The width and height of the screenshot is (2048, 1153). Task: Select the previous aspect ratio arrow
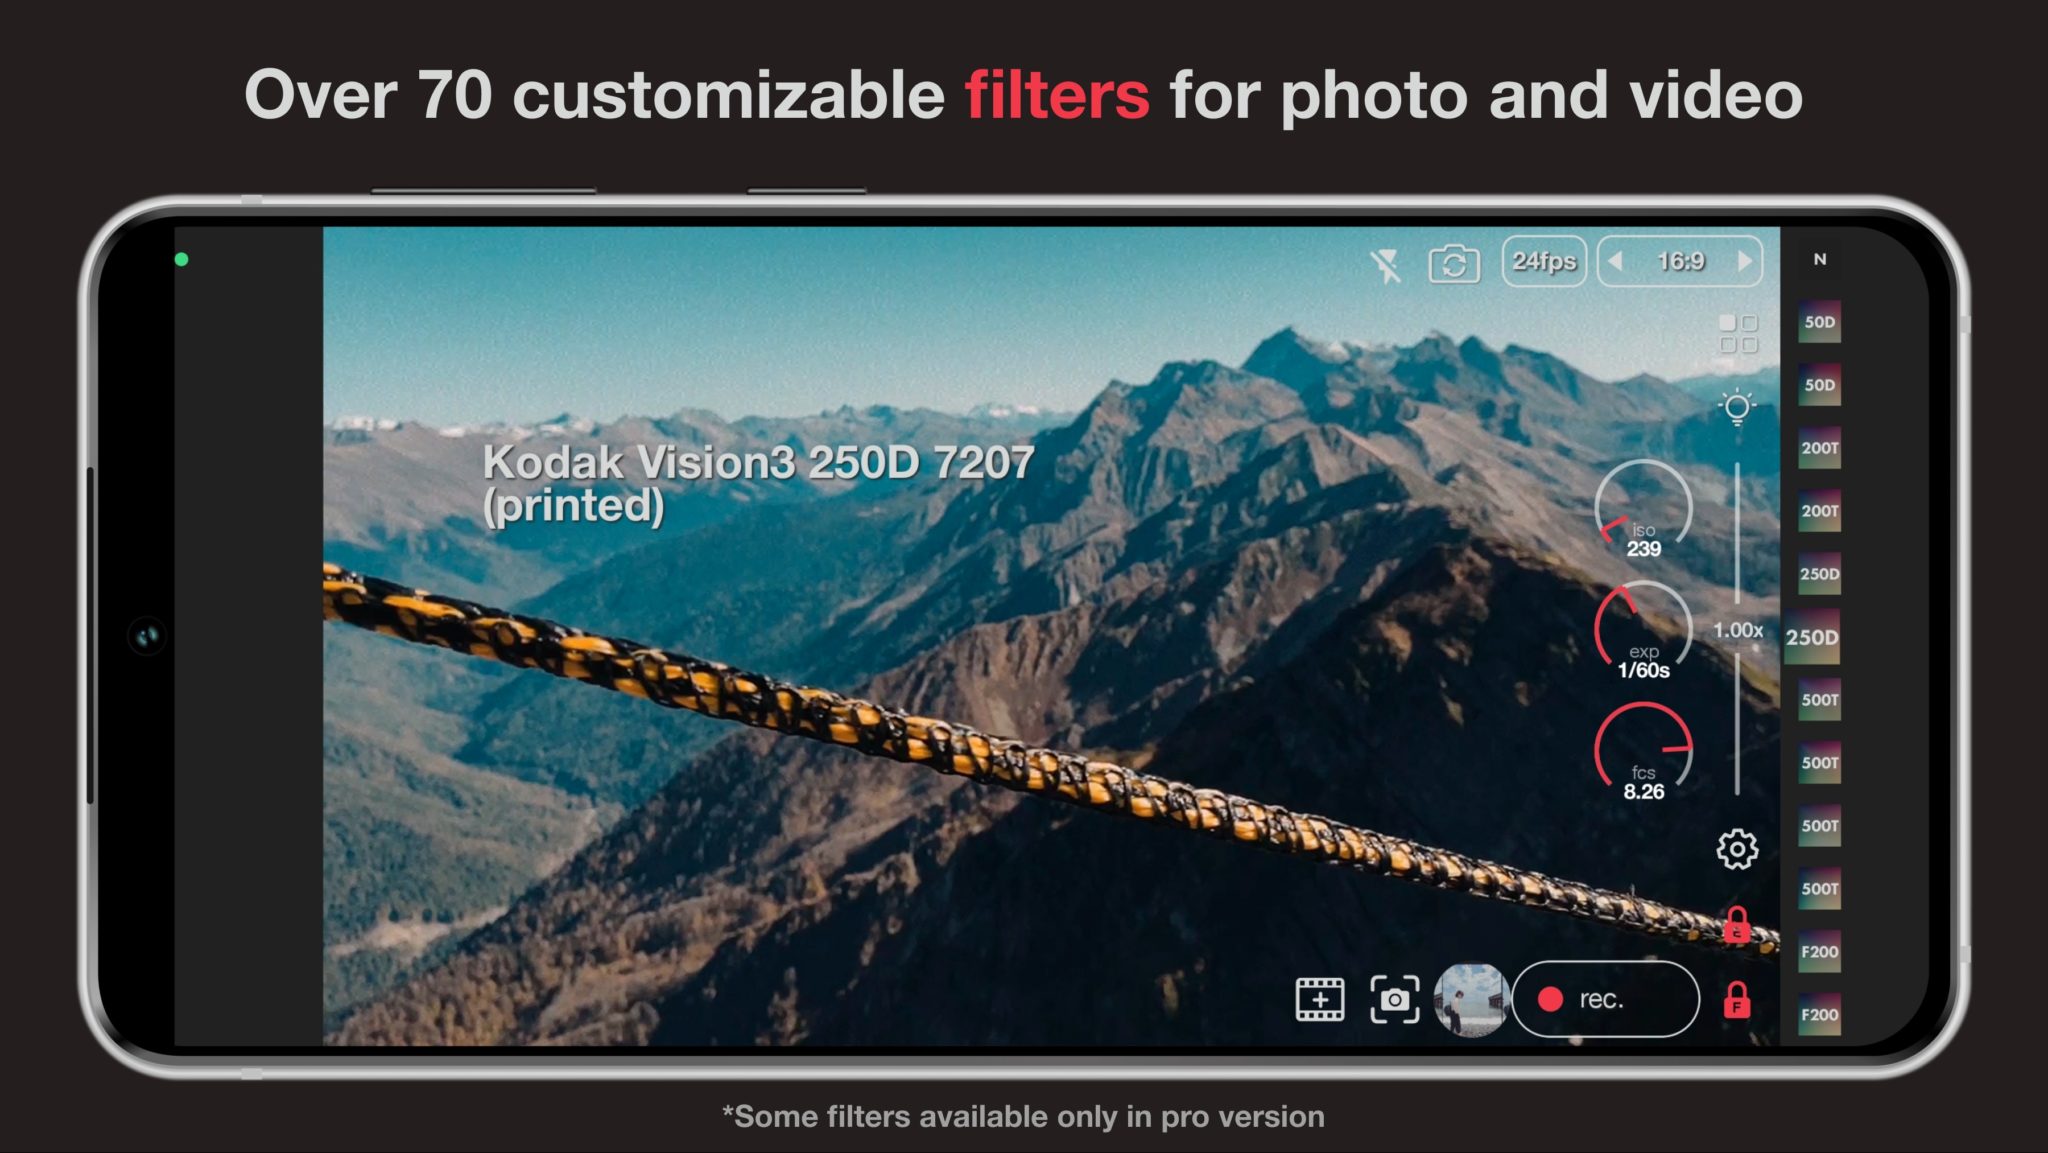(x=1613, y=262)
